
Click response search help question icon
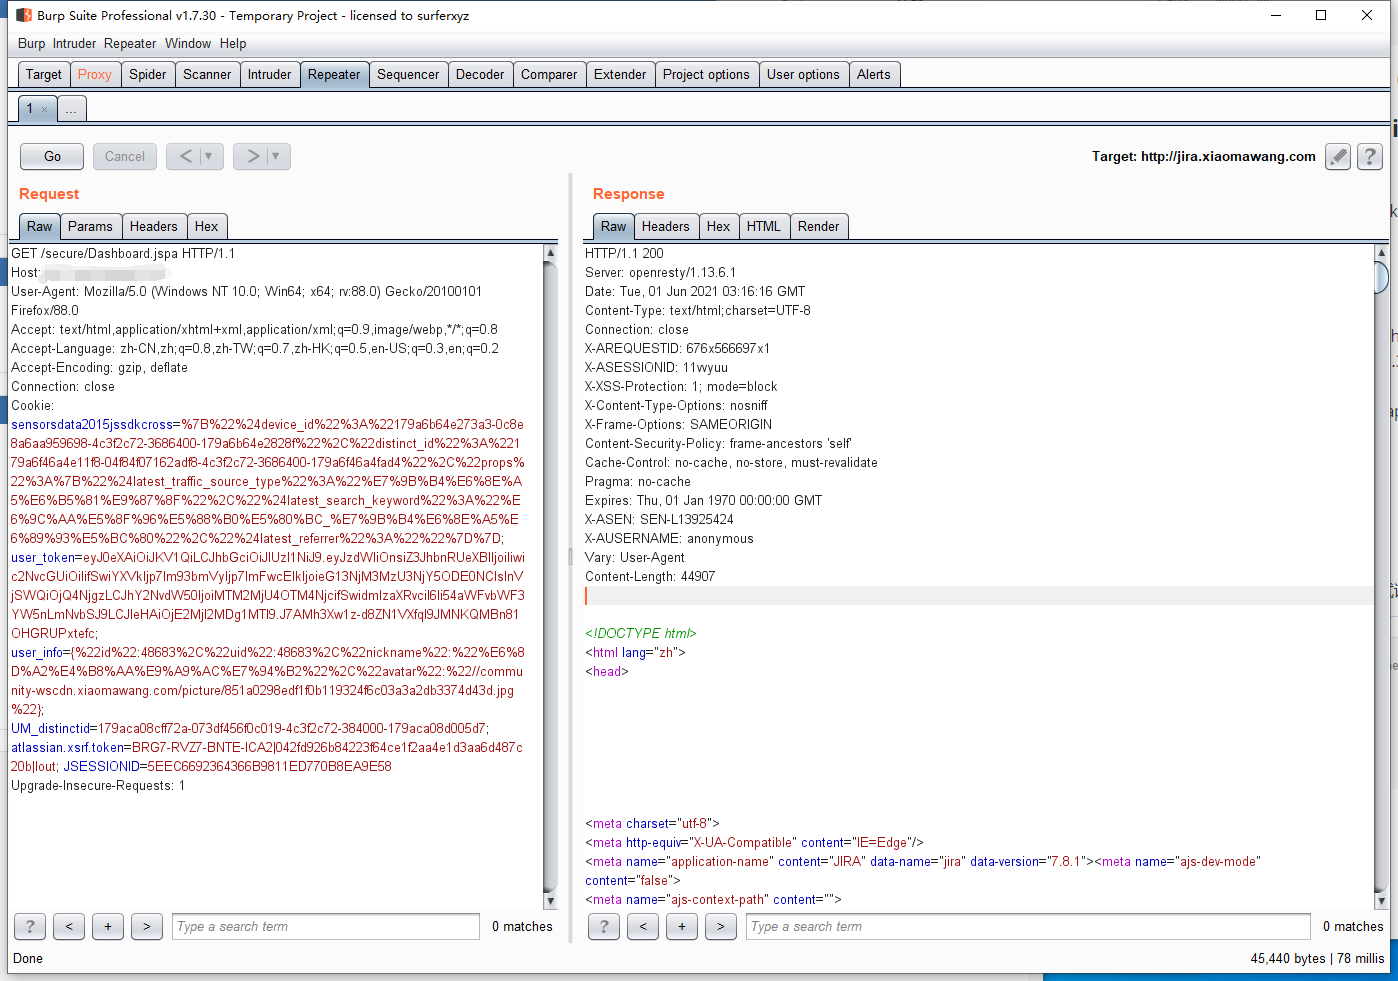click(604, 927)
